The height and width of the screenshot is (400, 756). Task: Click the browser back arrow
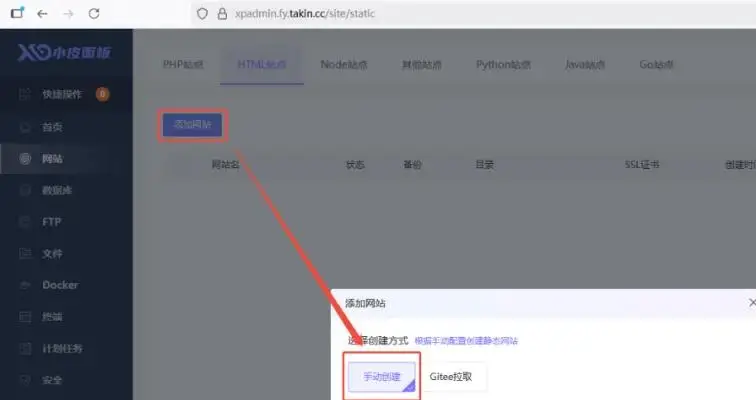tap(42, 13)
